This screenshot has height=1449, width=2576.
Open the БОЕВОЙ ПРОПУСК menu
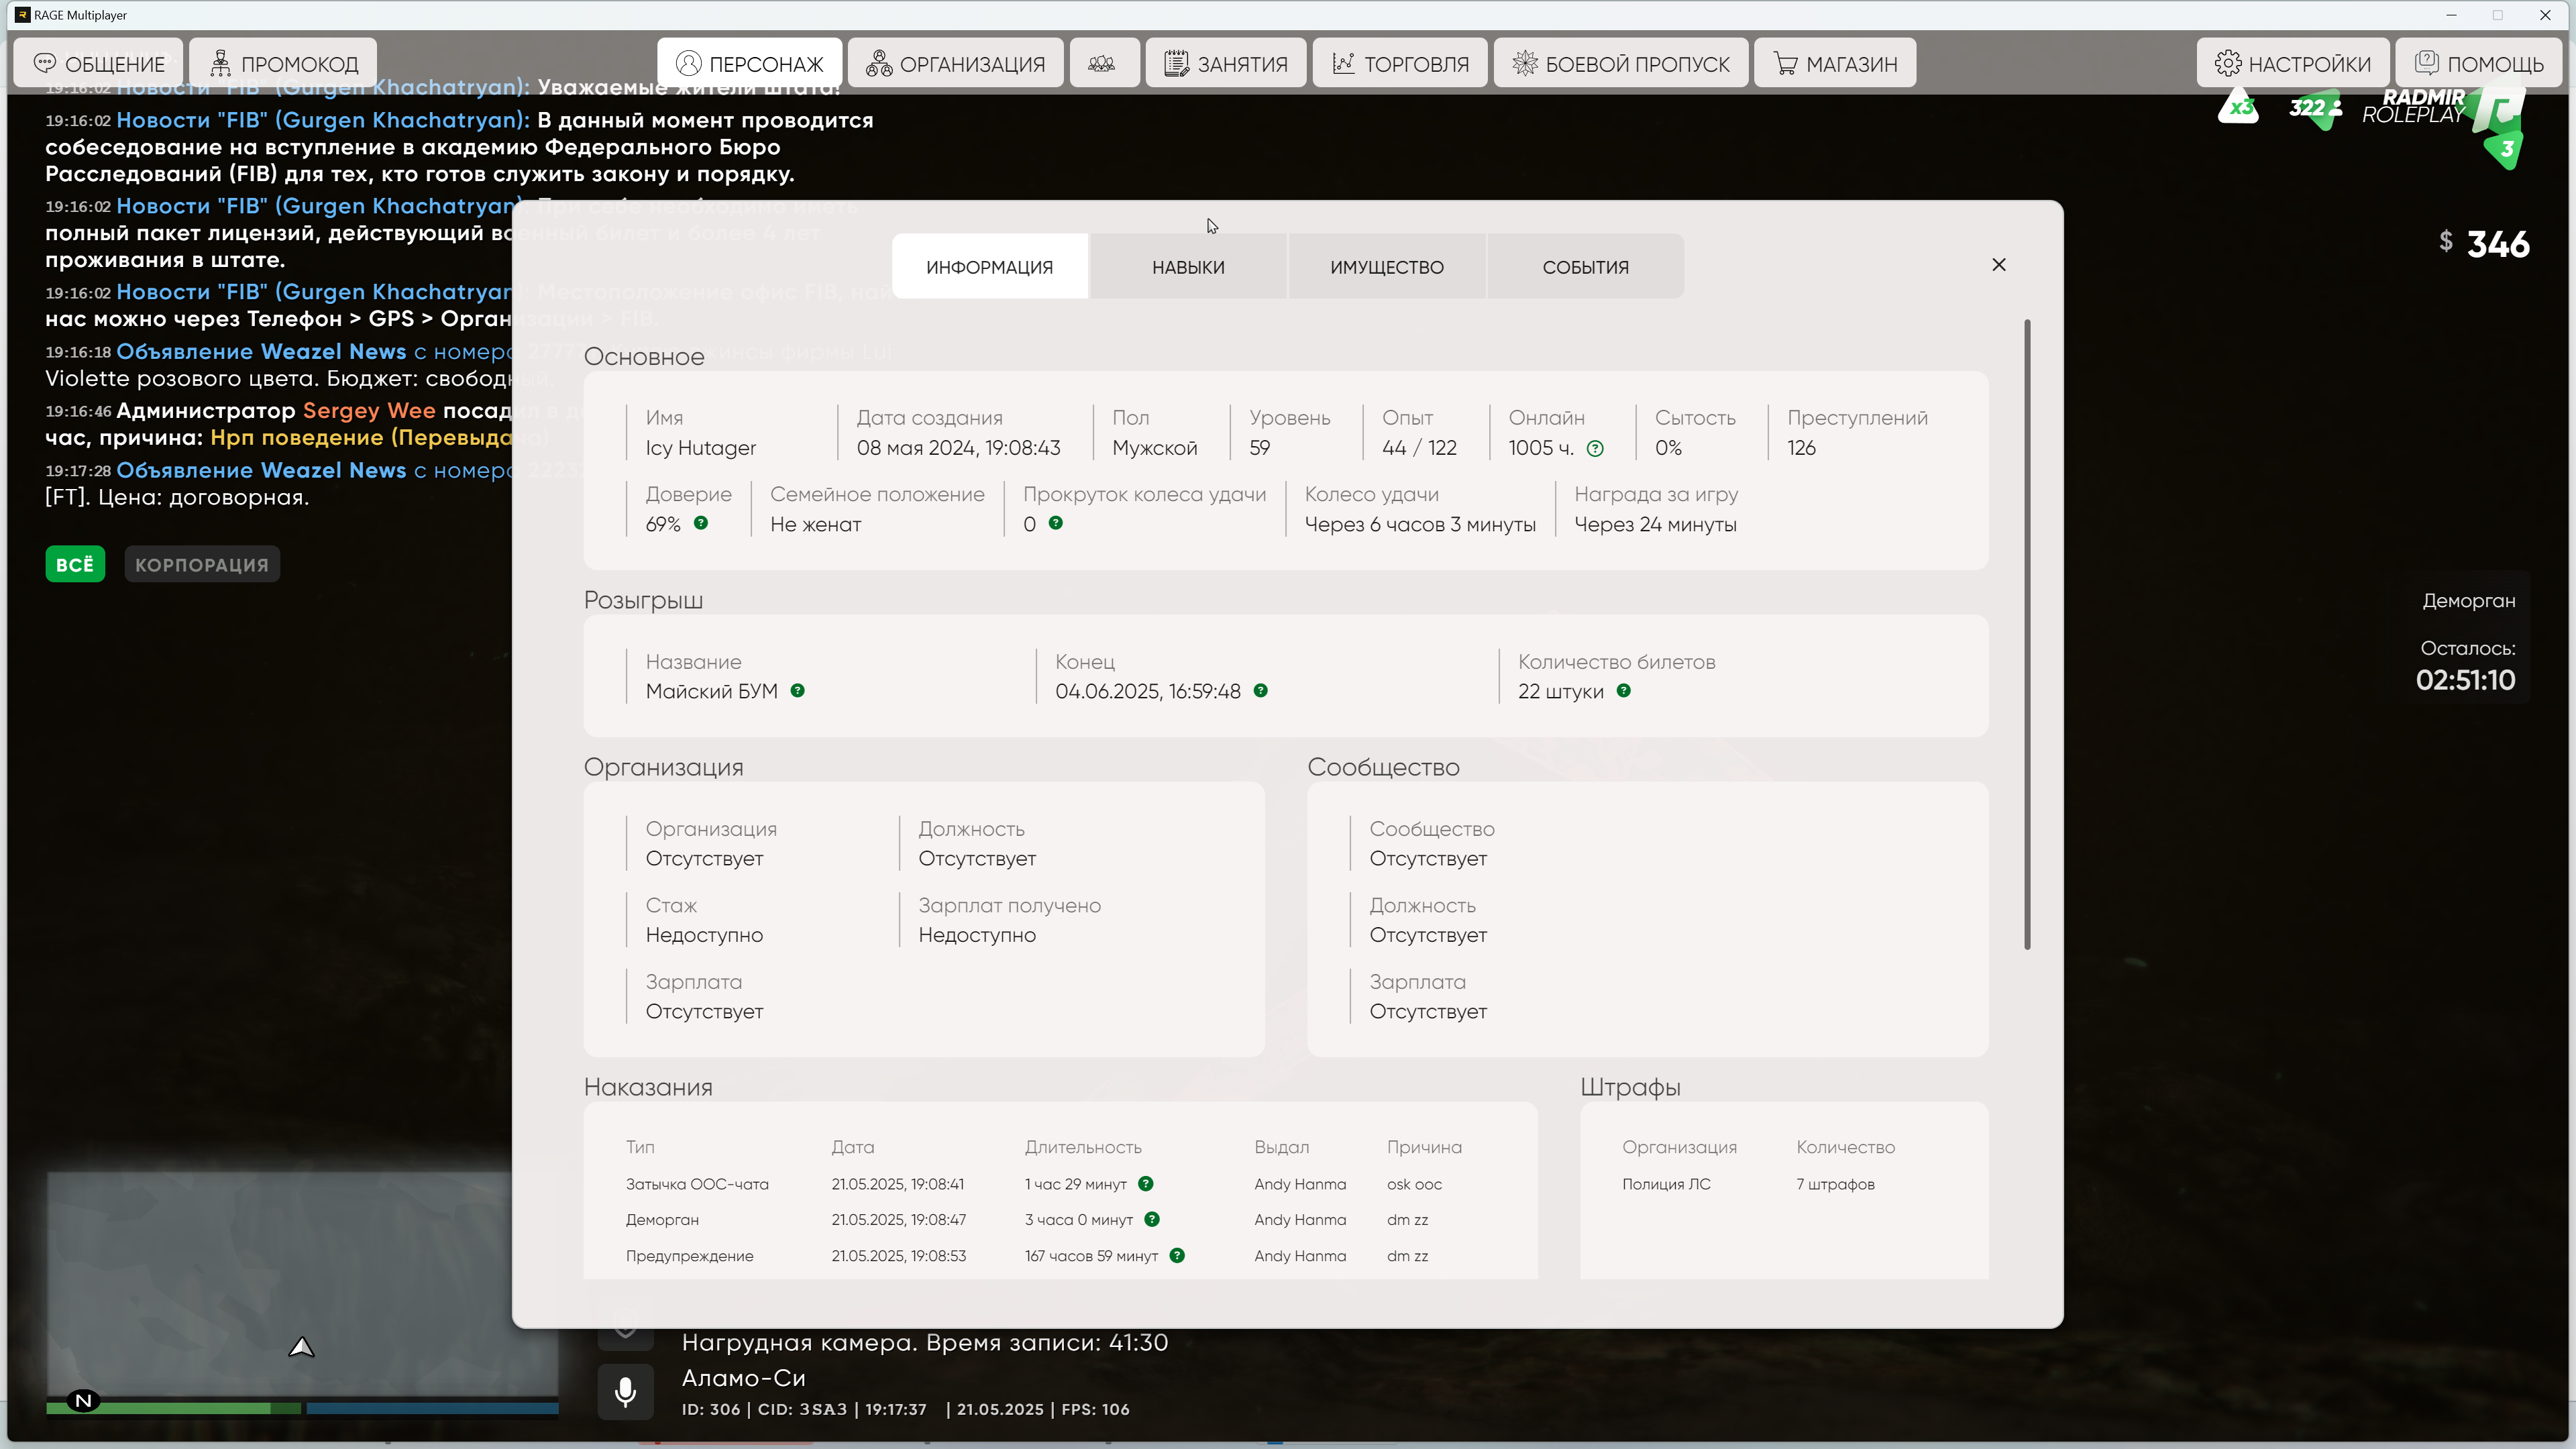click(x=1620, y=63)
